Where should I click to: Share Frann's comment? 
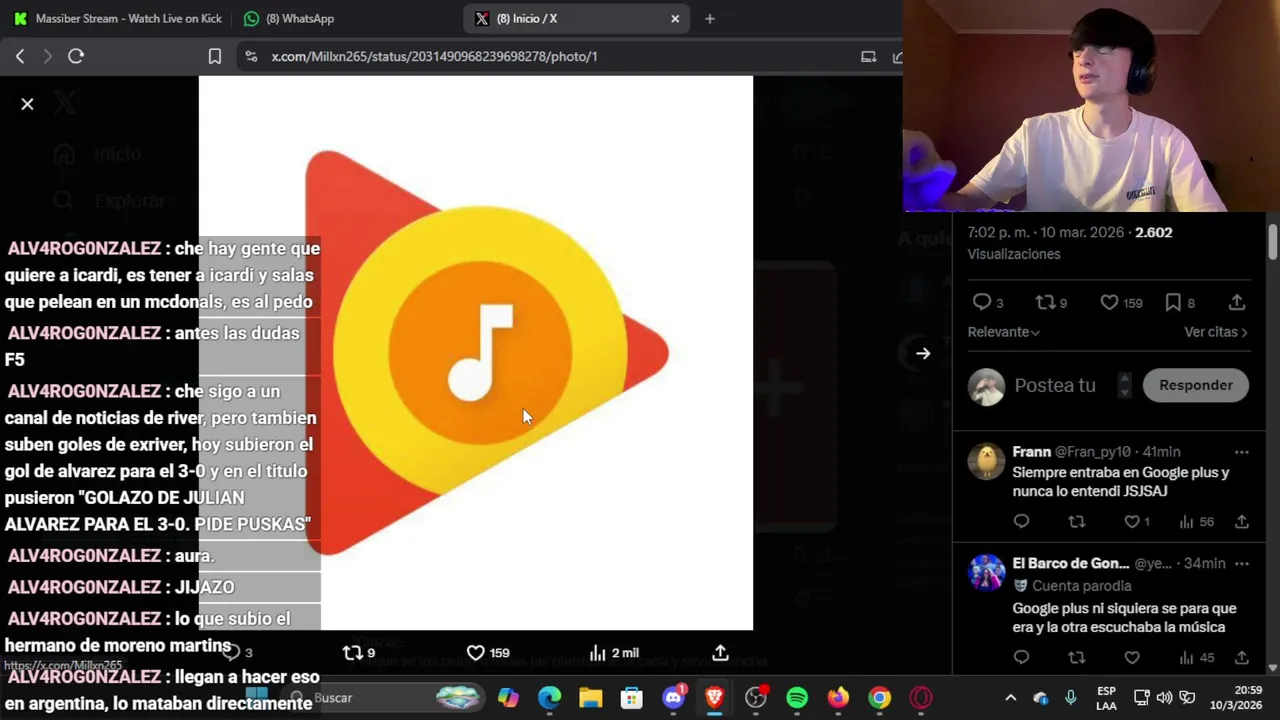(x=1242, y=522)
